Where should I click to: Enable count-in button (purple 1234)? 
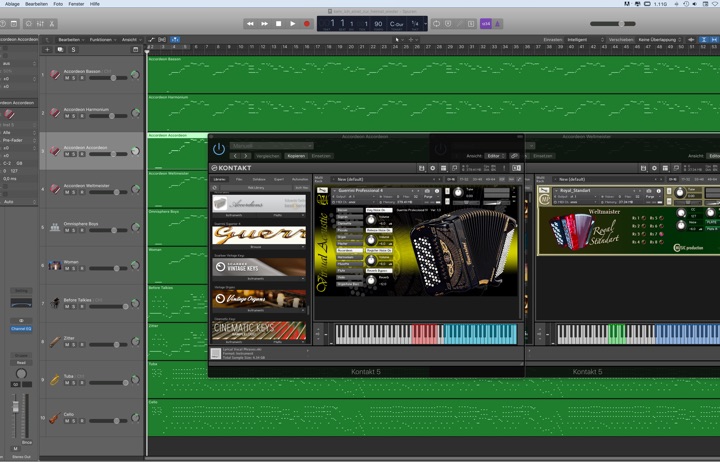point(485,23)
